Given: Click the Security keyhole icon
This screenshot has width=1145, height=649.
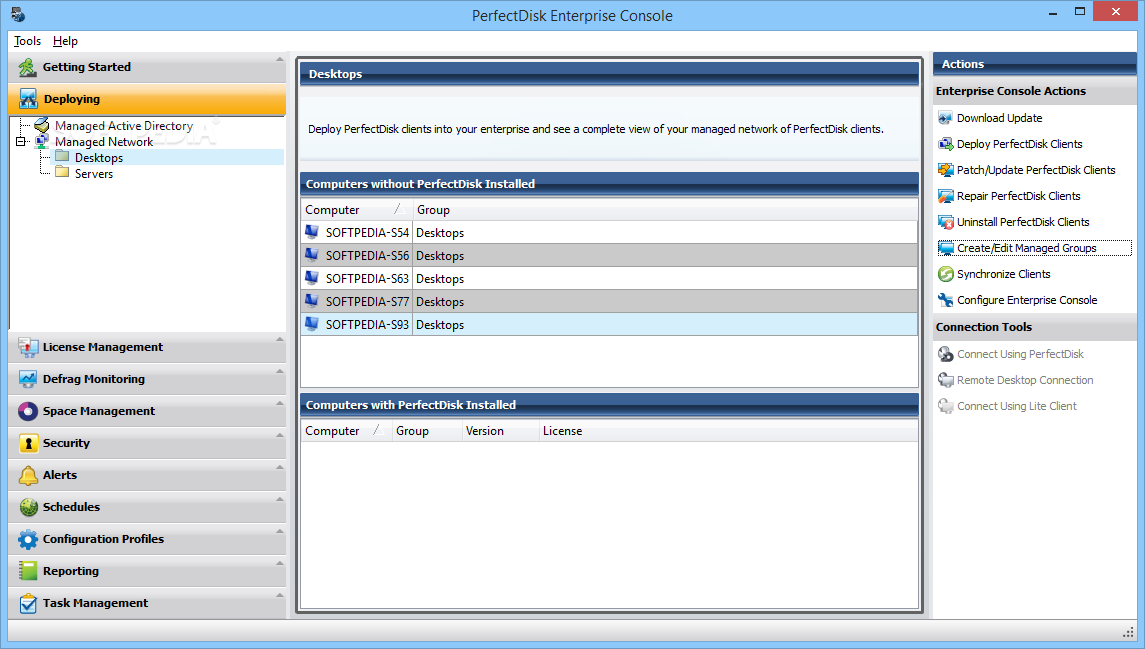Looking at the screenshot, I should 28,443.
